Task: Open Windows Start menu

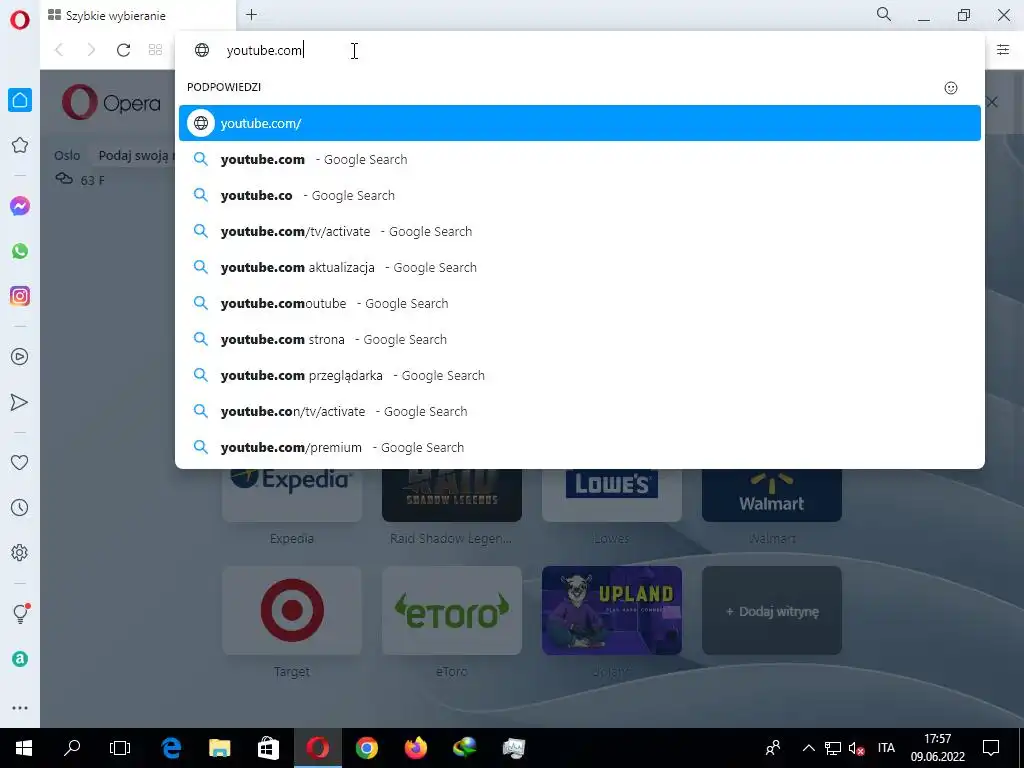Action: 24,748
